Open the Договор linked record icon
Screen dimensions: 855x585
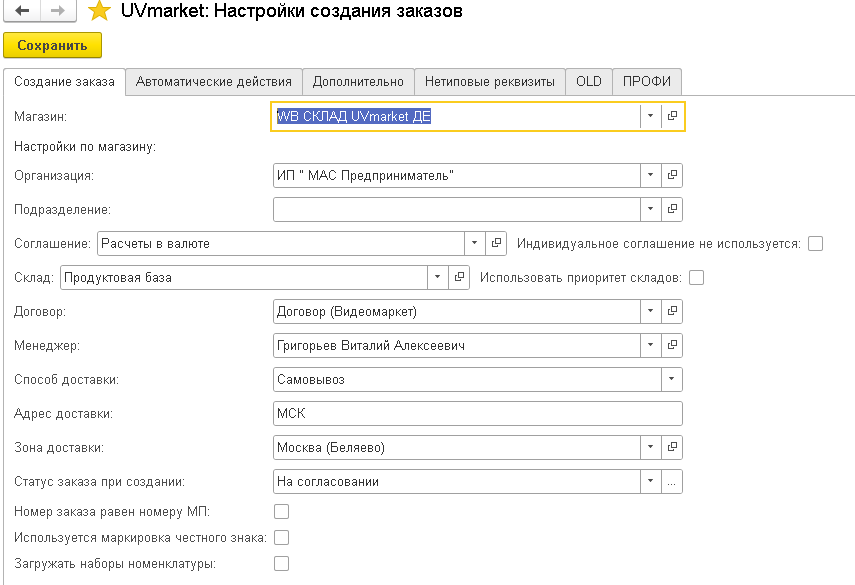point(672,311)
